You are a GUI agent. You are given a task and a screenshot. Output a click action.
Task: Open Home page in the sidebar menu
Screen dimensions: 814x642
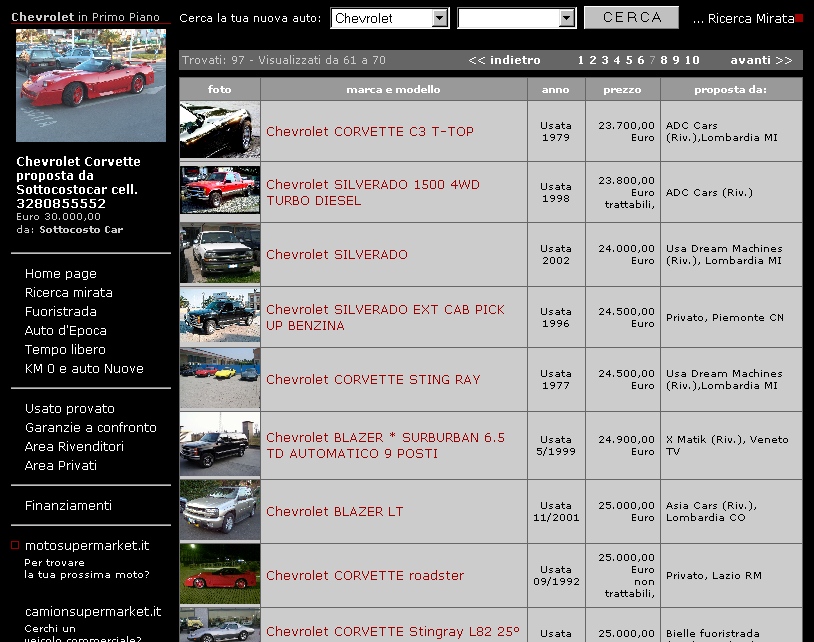(61, 274)
